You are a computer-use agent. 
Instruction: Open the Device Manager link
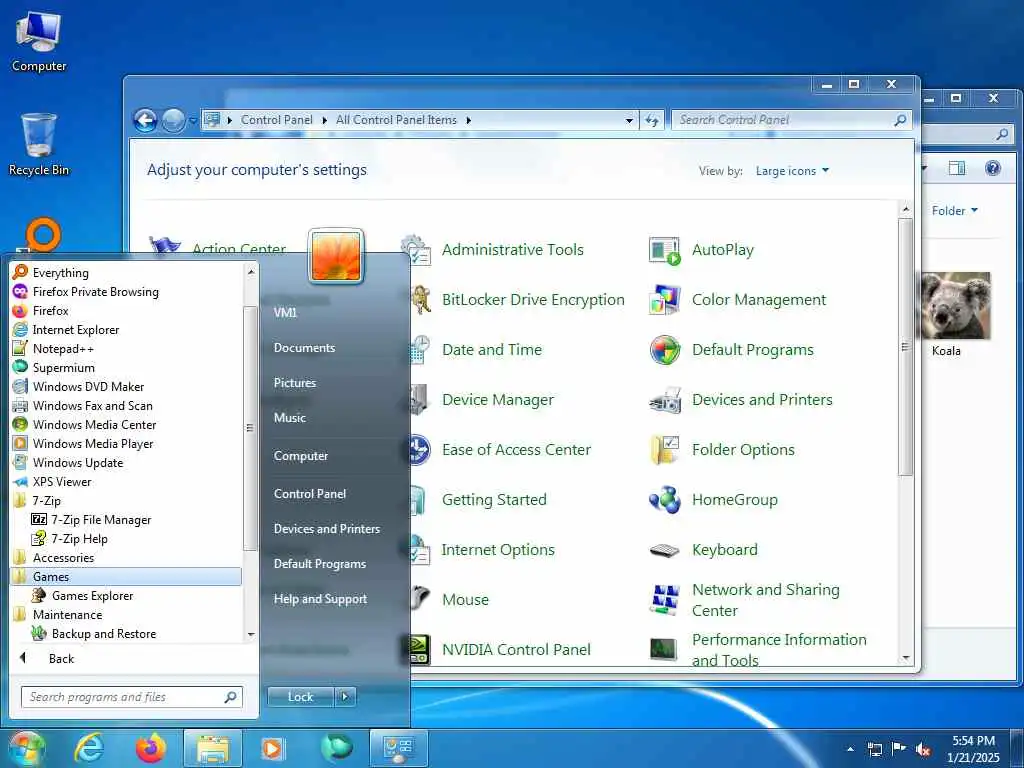click(498, 400)
